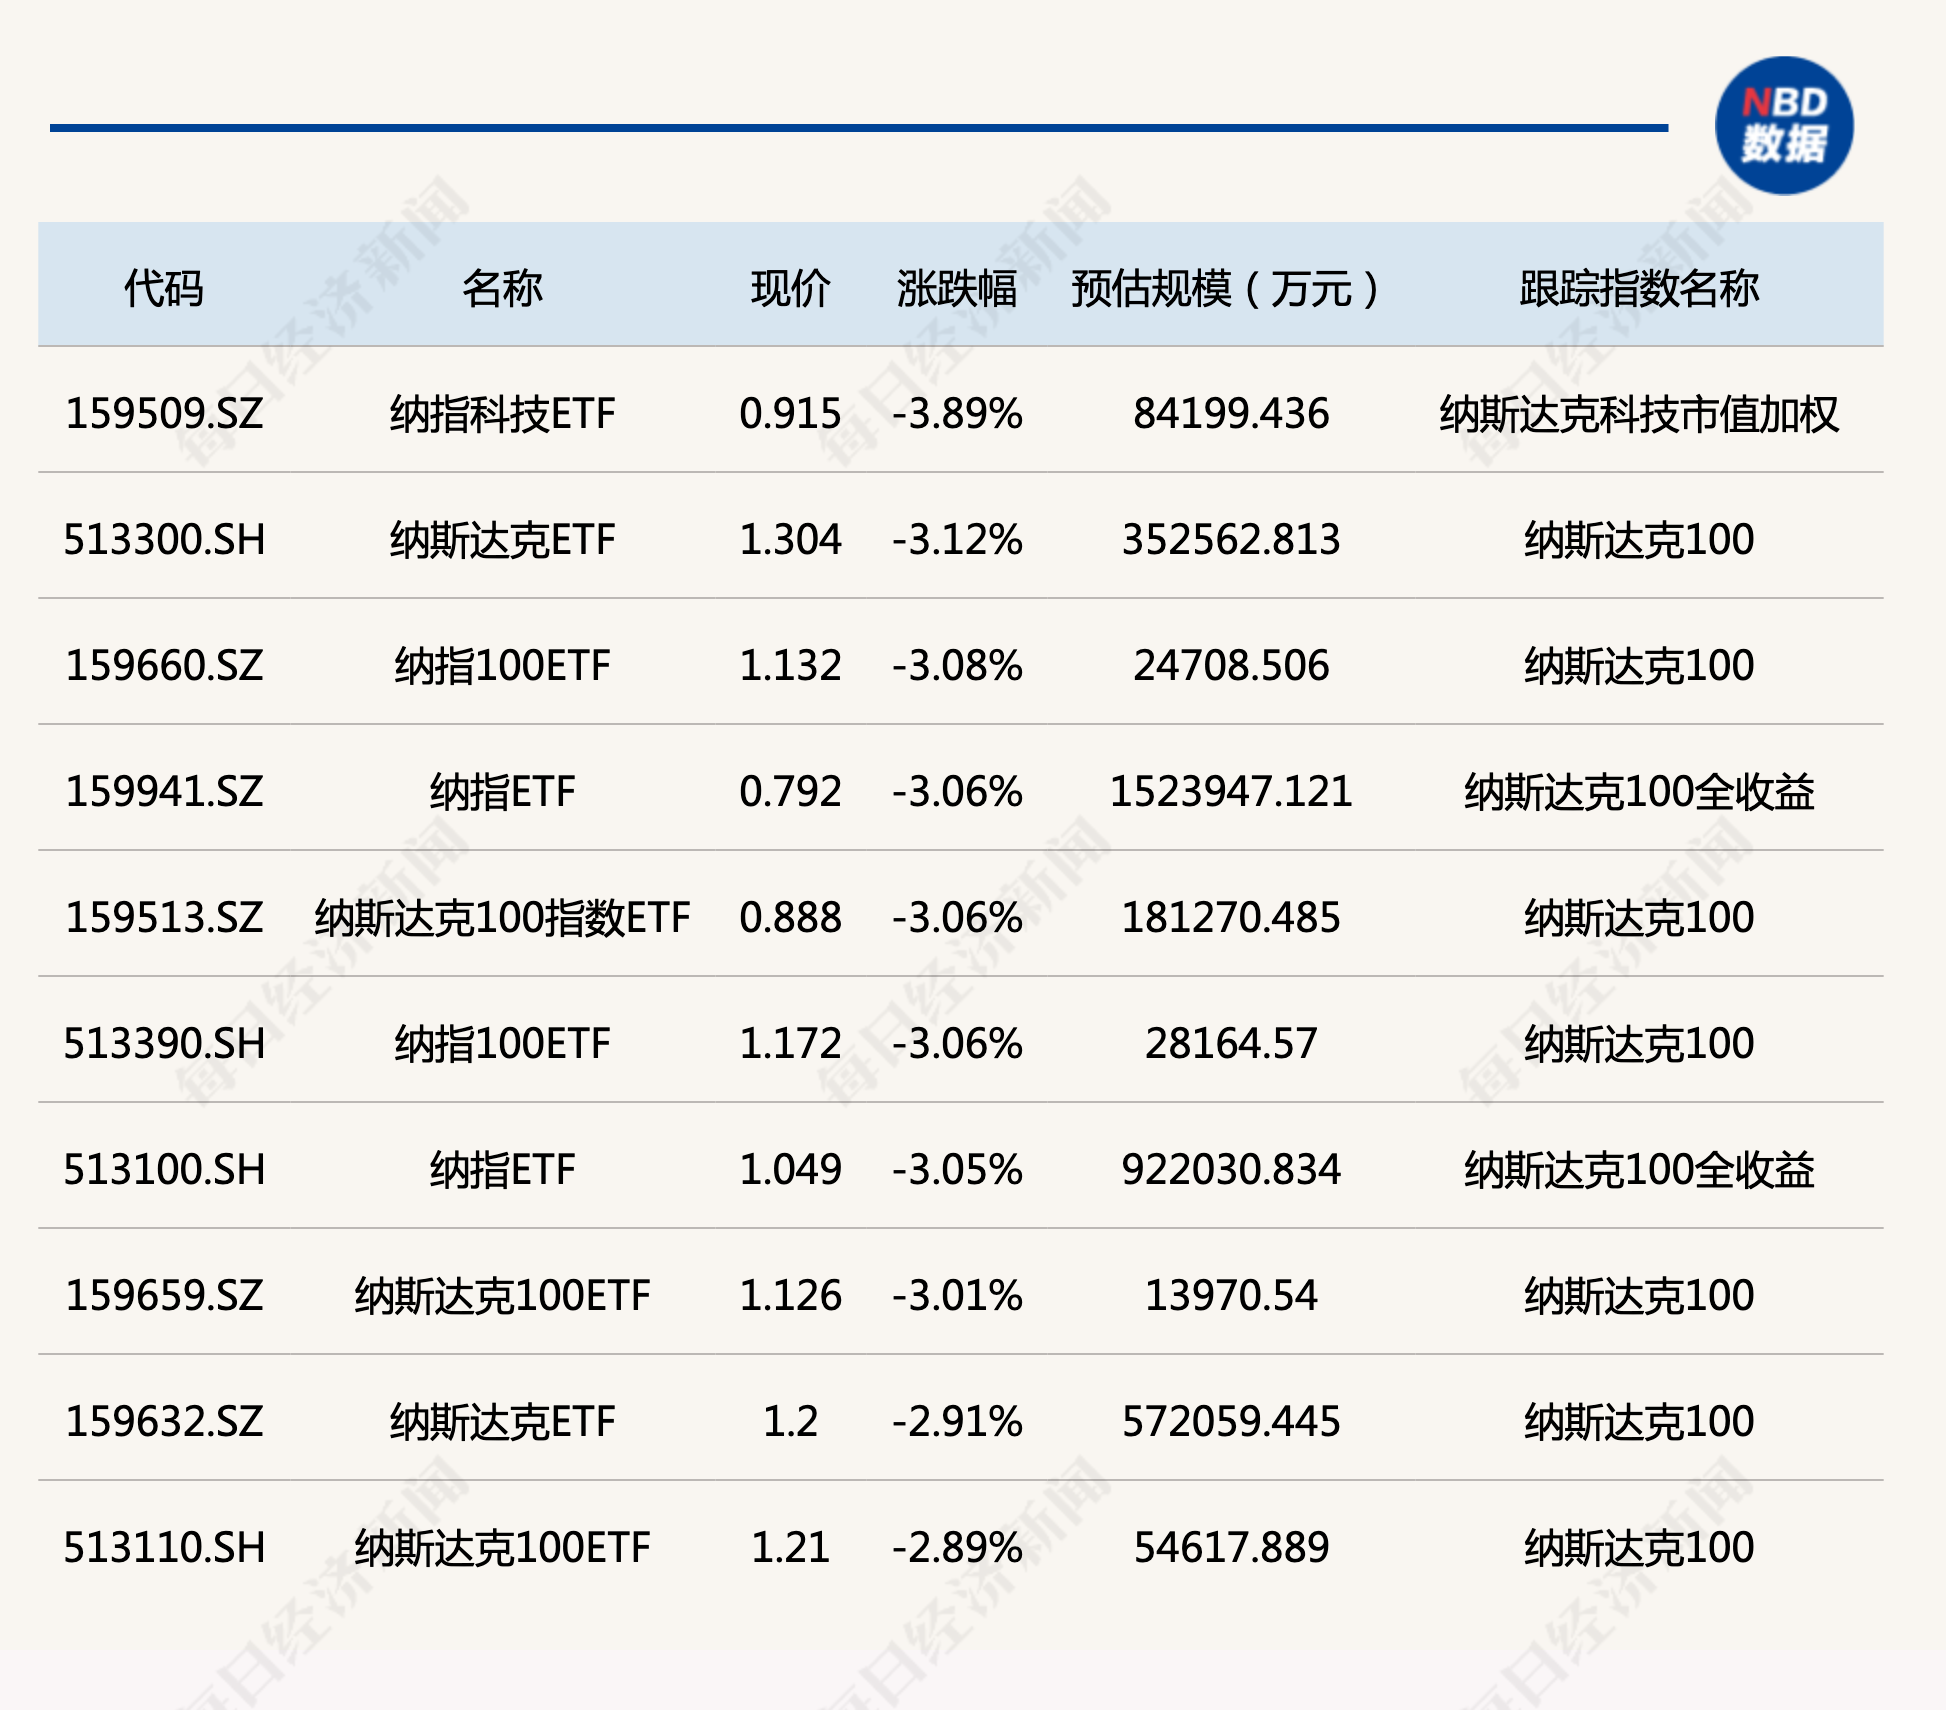Click the -3.89% change value
The width and height of the screenshot is (1946, 1710).
[957, 414]
